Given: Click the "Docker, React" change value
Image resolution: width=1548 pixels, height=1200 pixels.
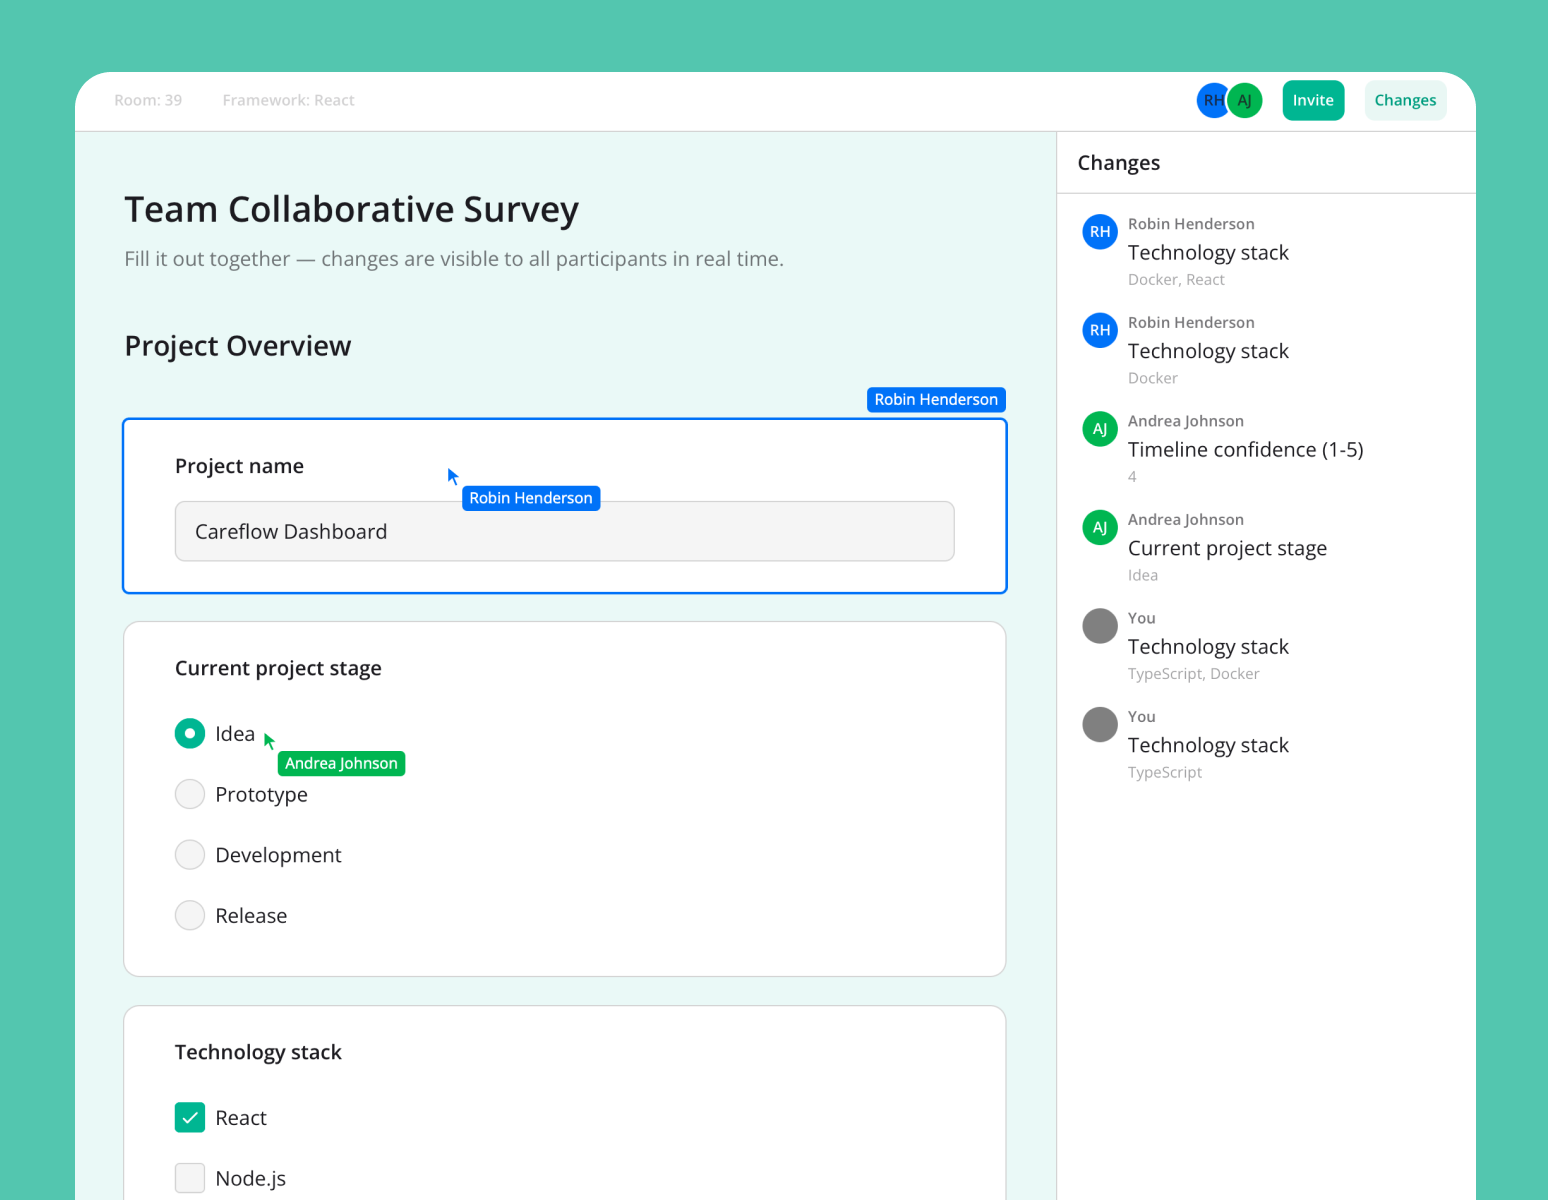Looking at the screenshot, I should 1176,280.
